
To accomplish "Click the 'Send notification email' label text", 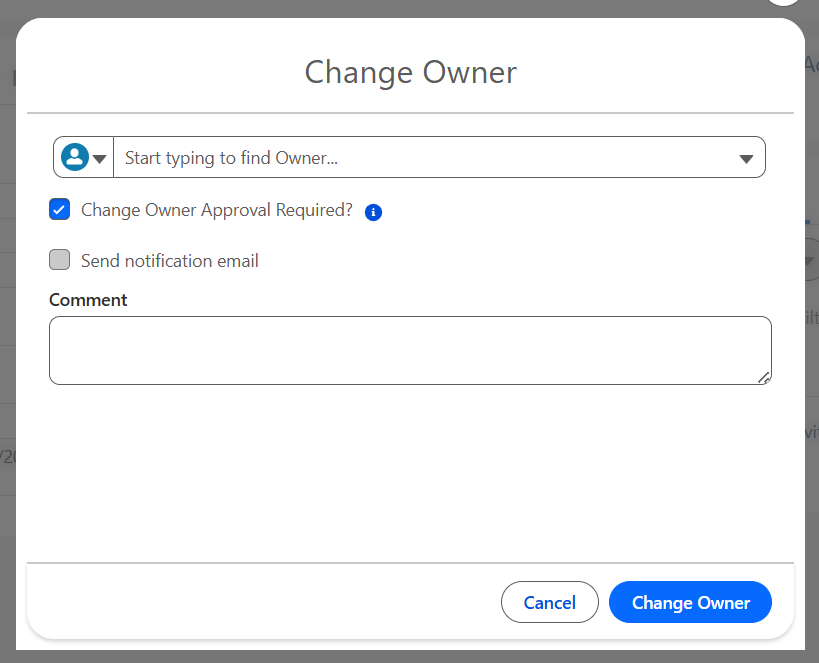I will [x=169, y=261].
